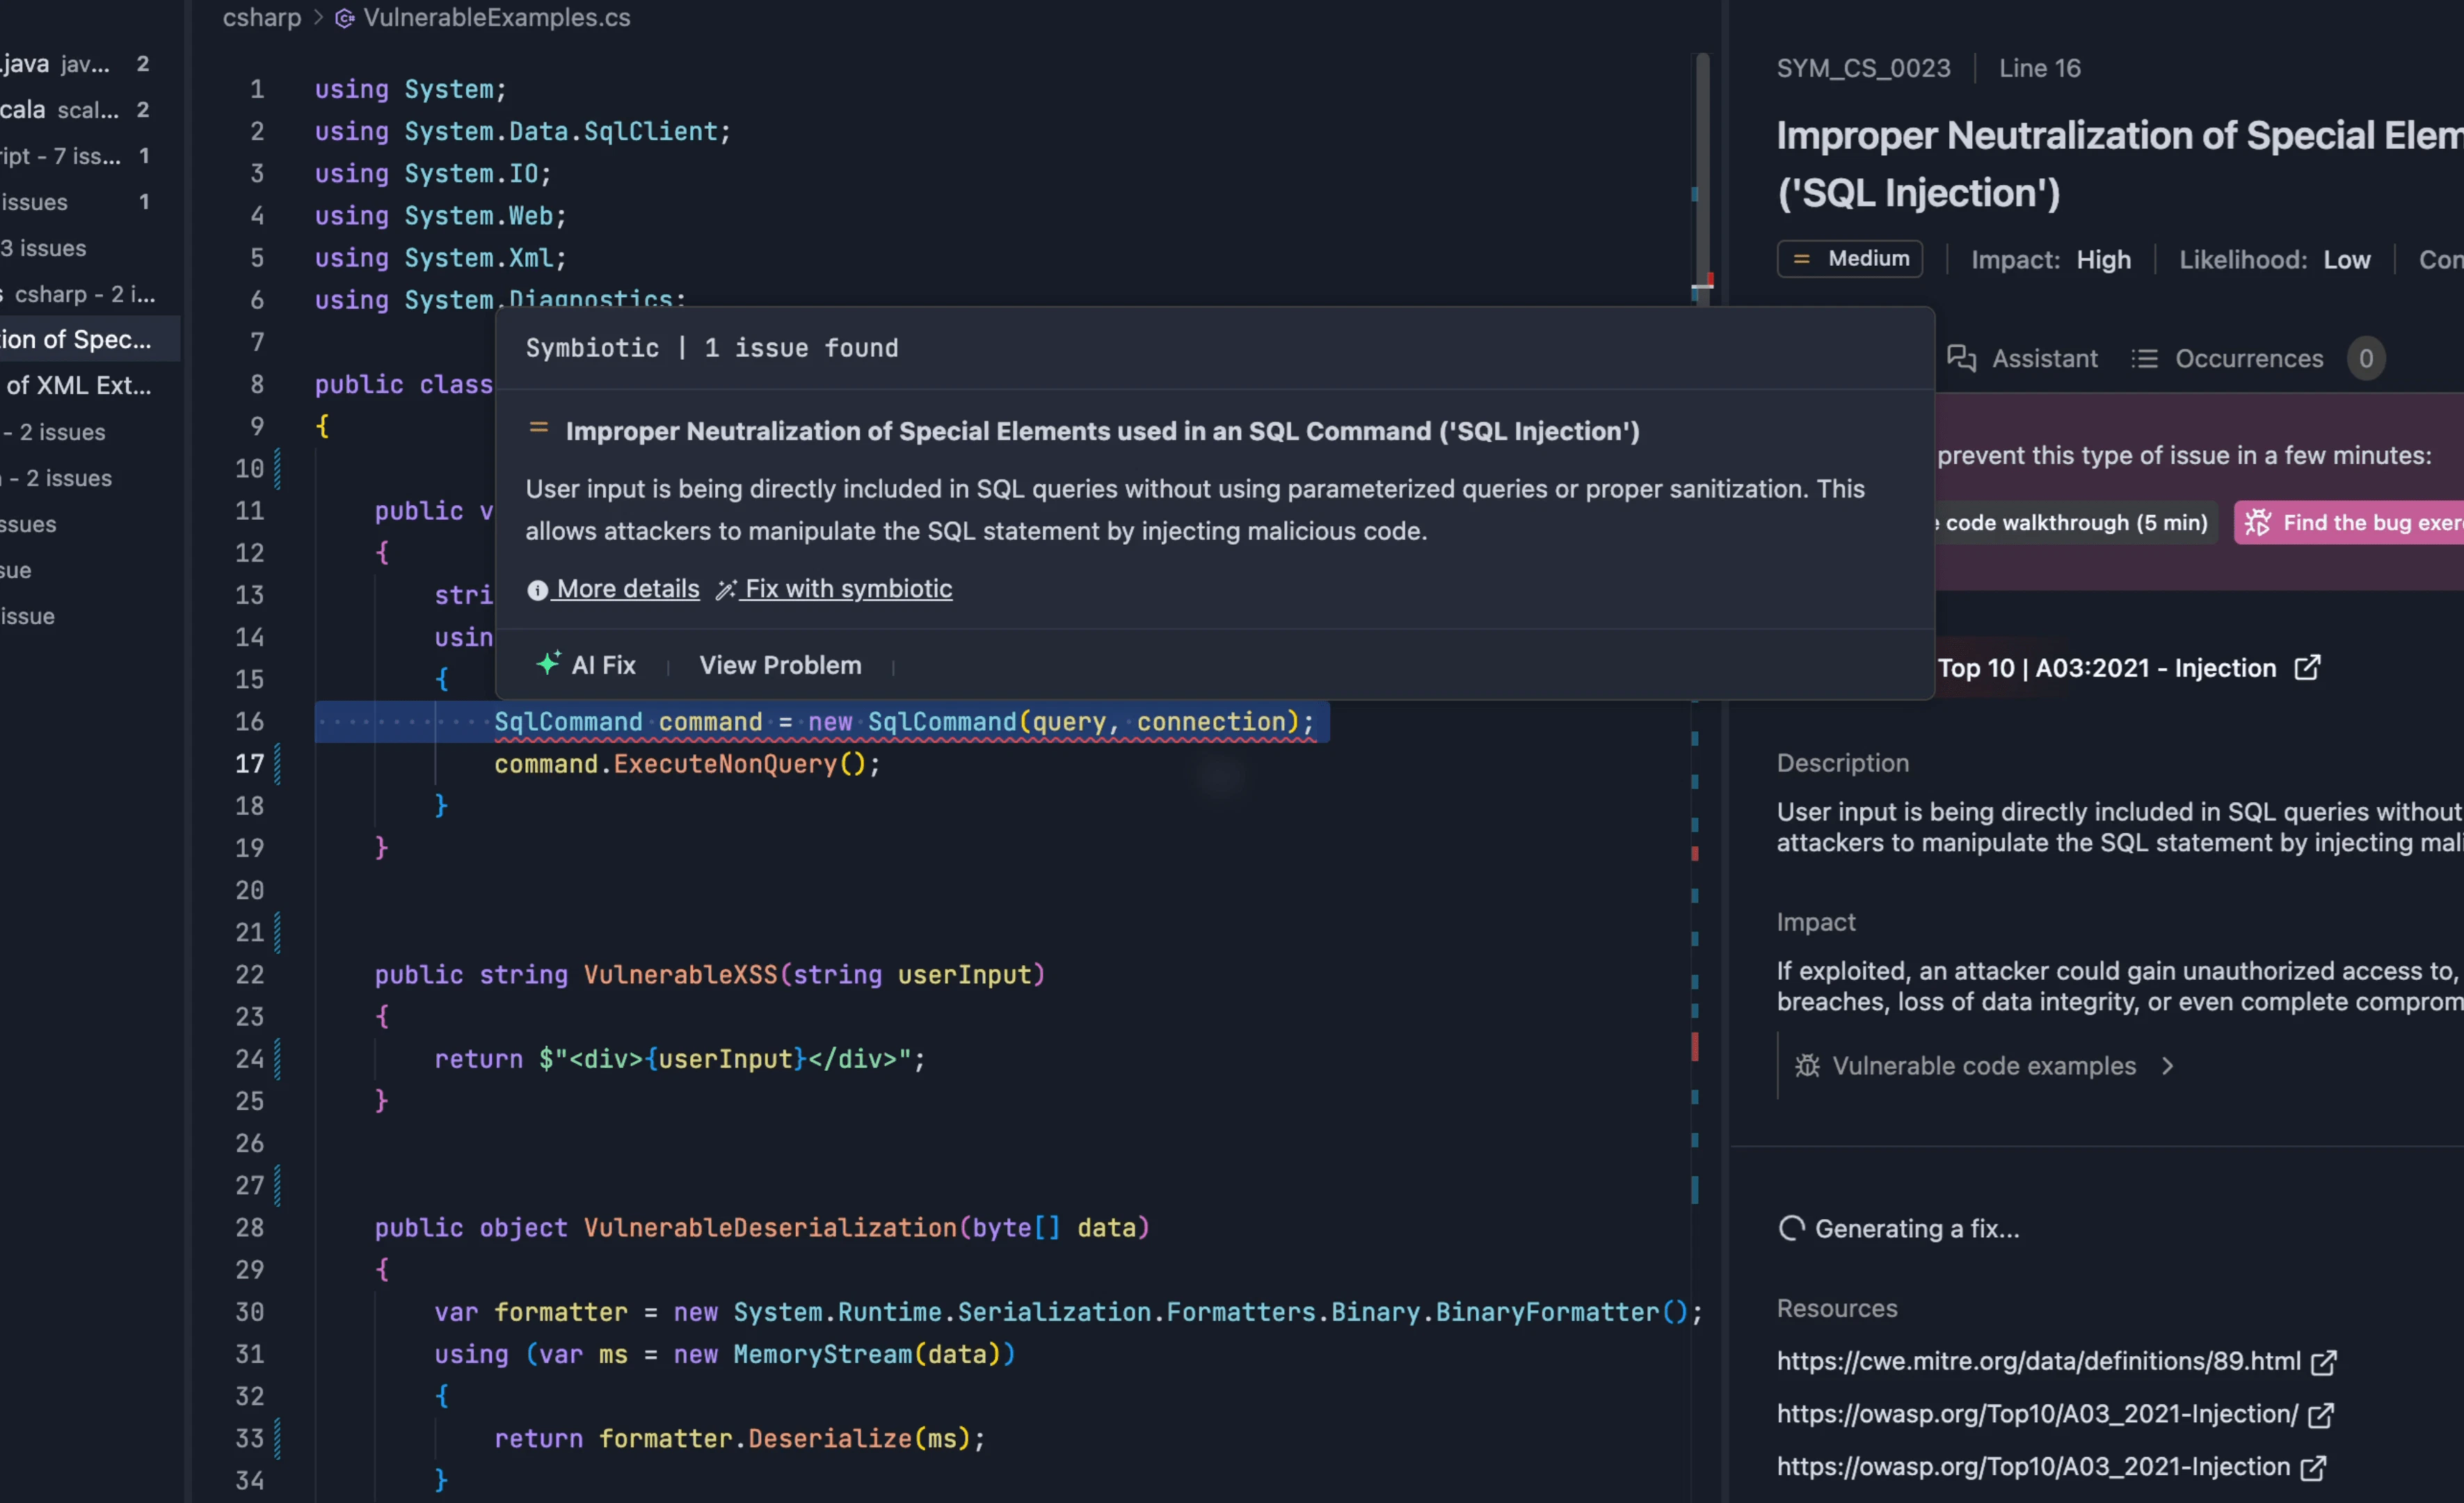Click external icon beside cwe.mitre.org link
The width and height of the screenshot is (2464, 1503).
tap(2324, 1362)
